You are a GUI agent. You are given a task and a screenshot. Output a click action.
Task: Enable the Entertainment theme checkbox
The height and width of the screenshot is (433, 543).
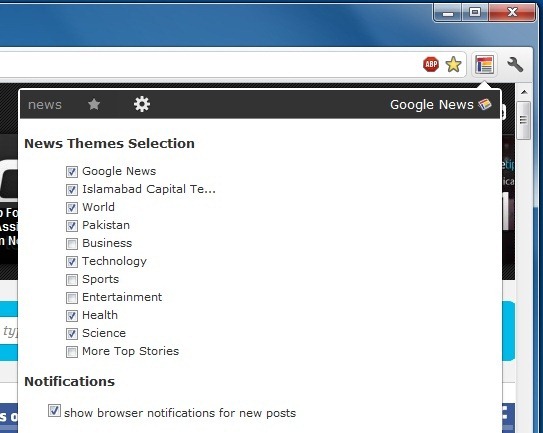click(x=72, y=298)
